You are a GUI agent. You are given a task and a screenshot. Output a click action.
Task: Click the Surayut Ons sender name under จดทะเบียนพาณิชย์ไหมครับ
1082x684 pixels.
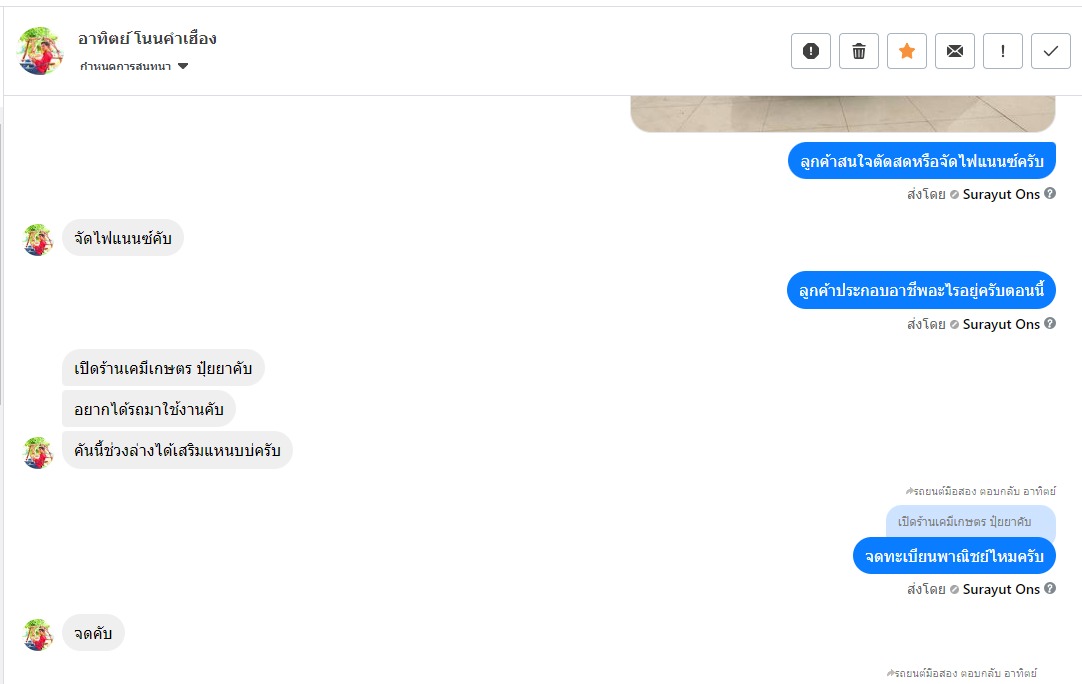[1001, 589]
